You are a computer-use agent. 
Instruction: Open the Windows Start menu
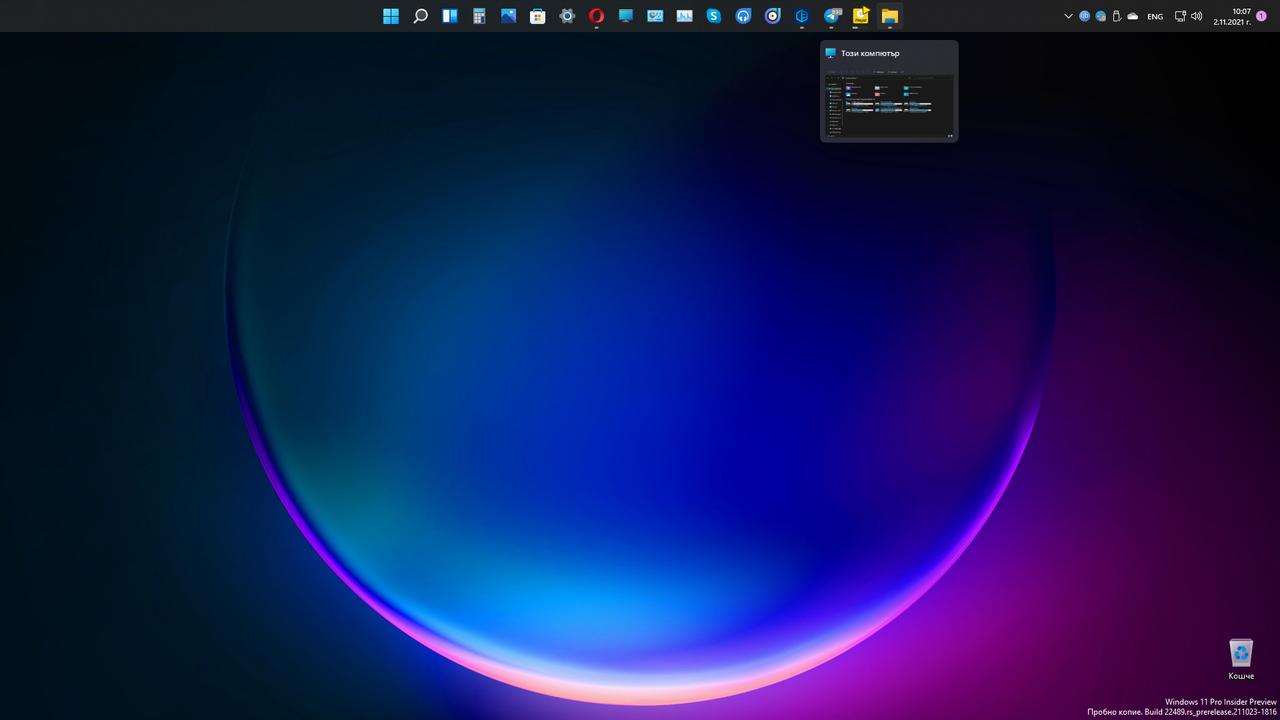[391, 16]
